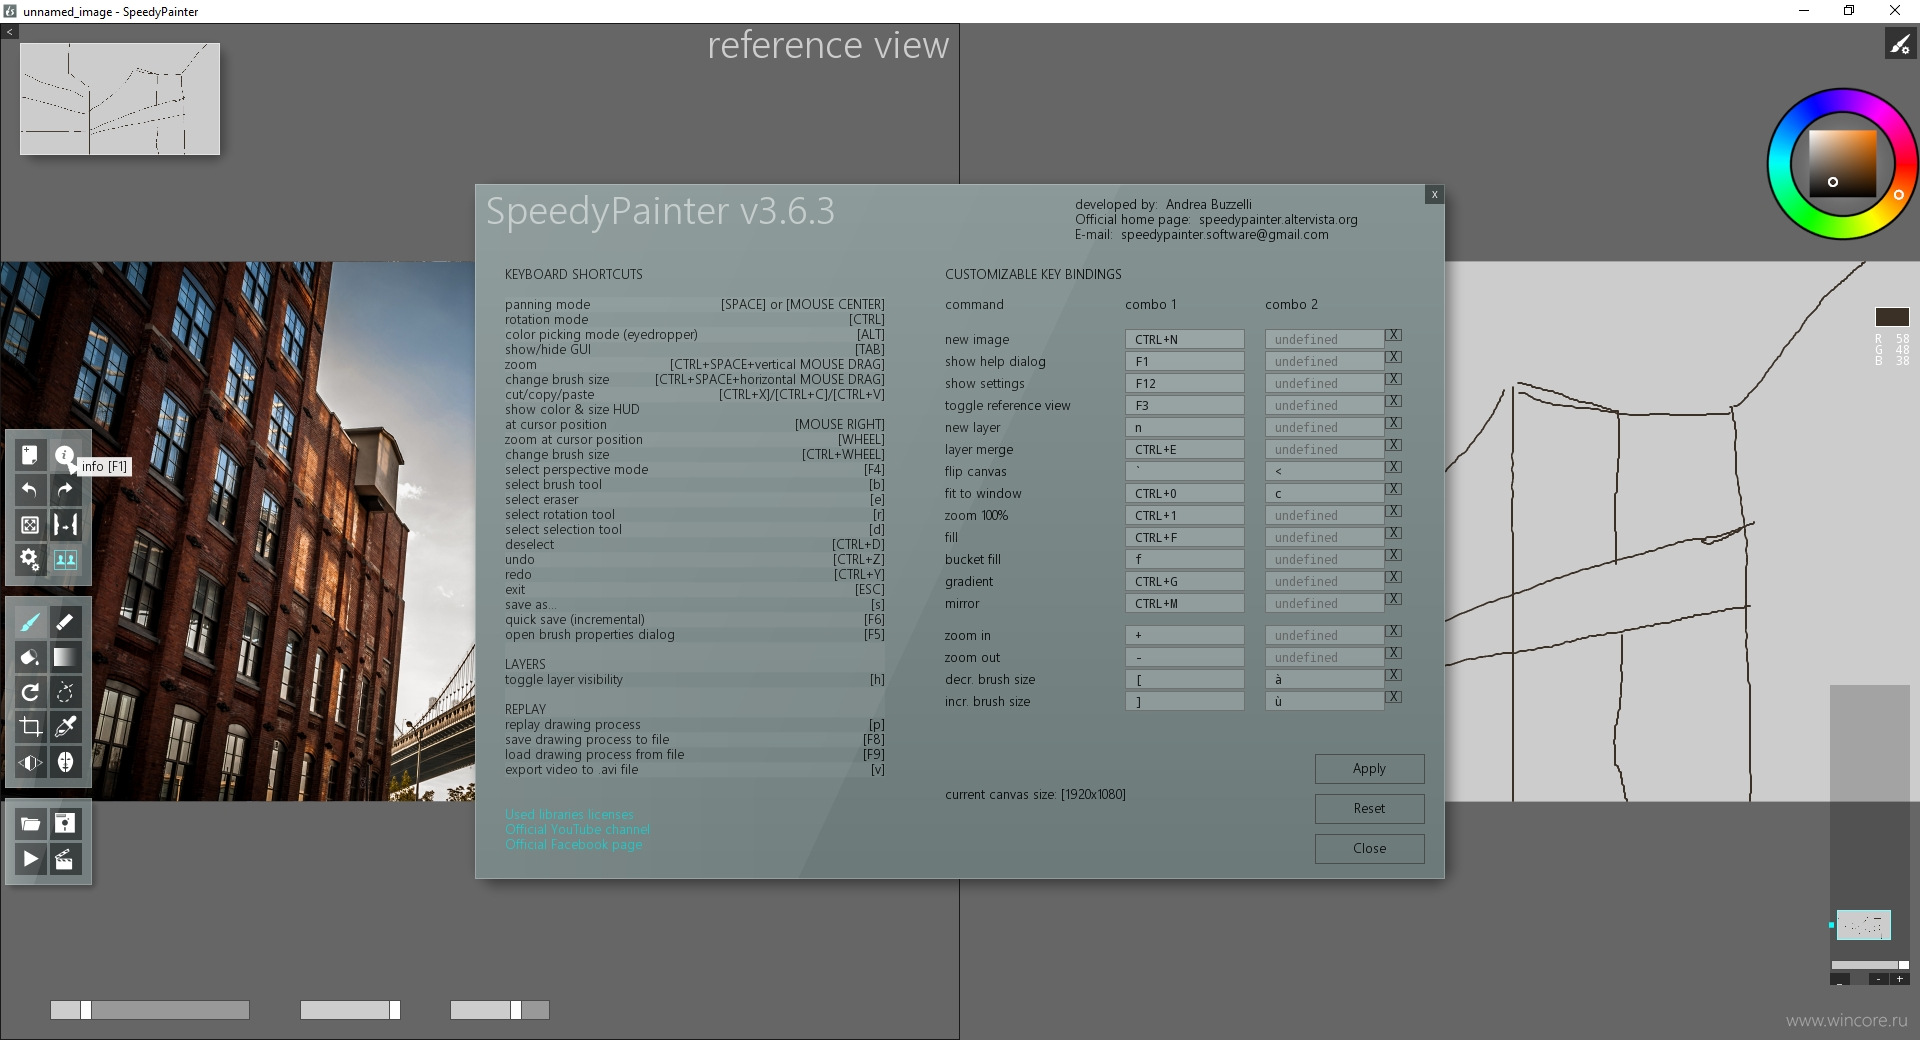Adjust the layer opacity slider
This screenshot has width=1920, height=1040.
pyautogui.click(x=1870, y=965)
